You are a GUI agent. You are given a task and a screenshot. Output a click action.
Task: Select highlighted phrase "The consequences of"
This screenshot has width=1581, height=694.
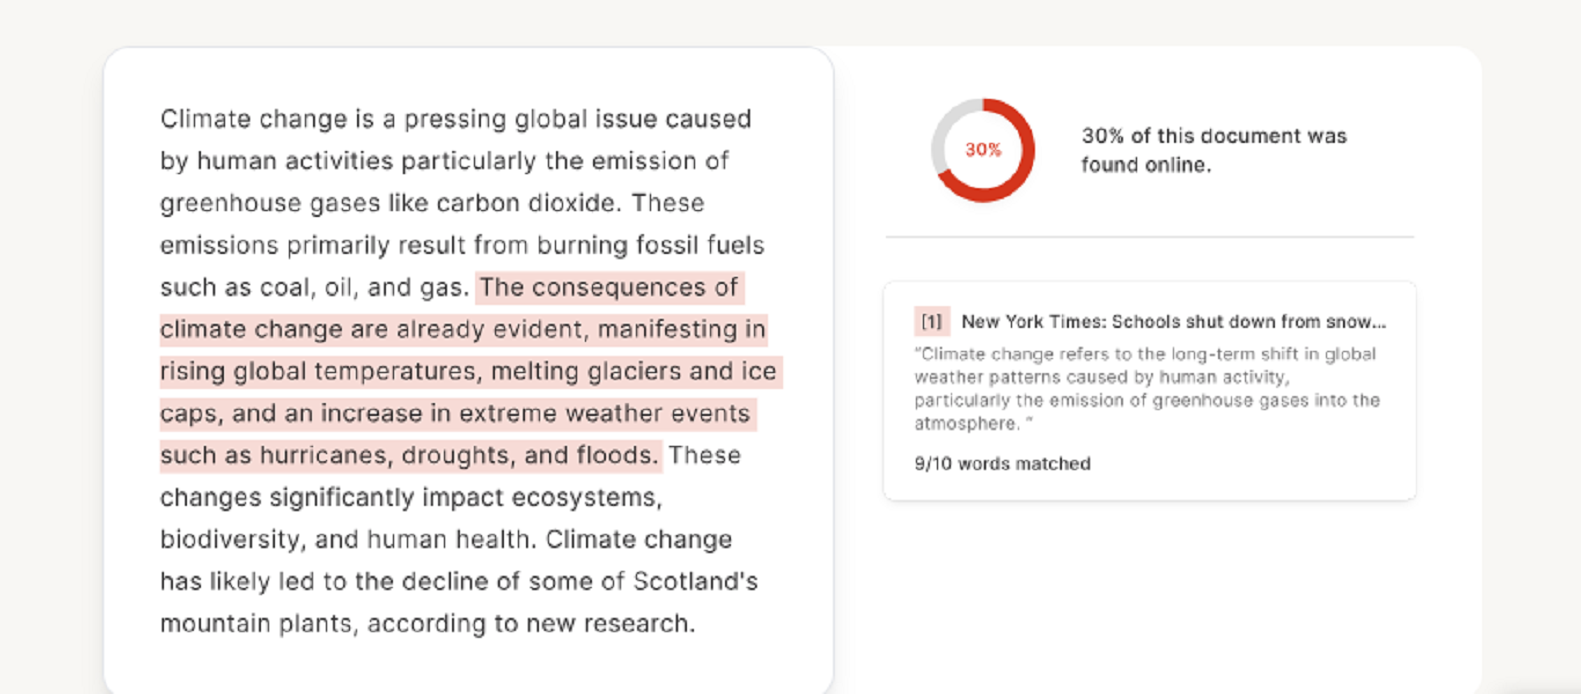click(x=609, y=288)
